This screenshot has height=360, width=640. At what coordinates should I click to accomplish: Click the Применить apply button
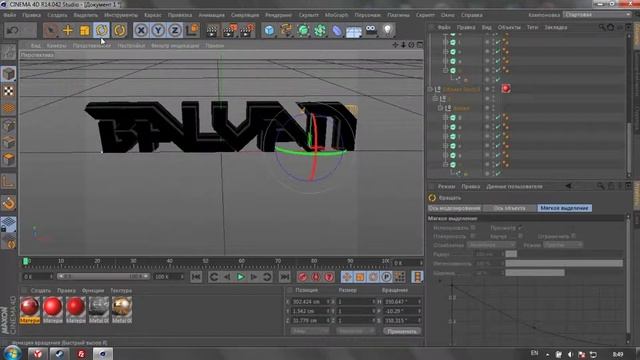point(402,331)
